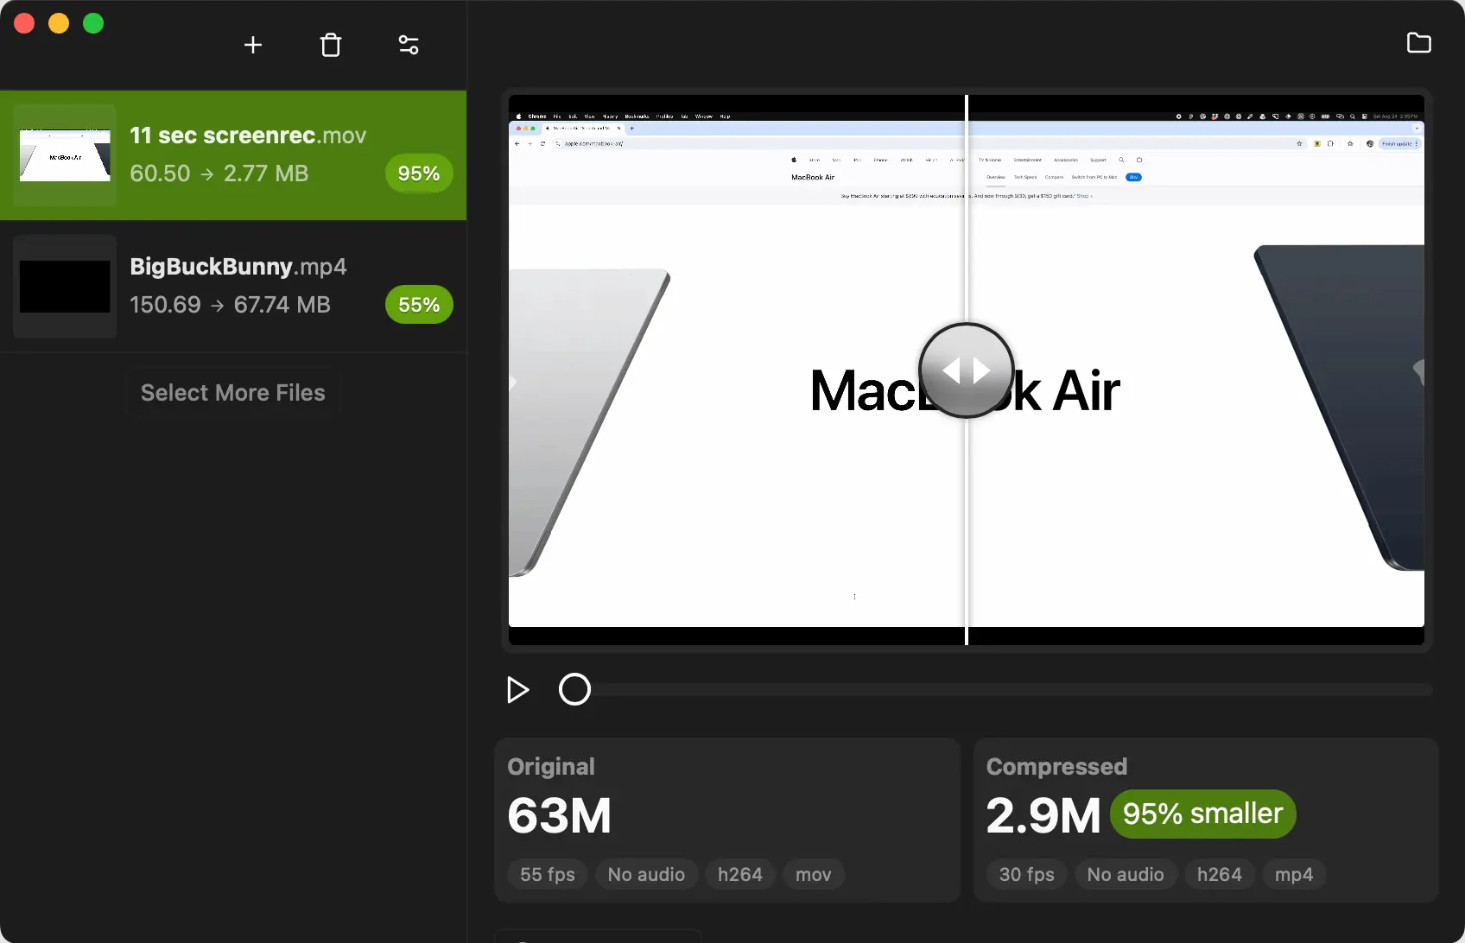The height and width of the screenshot is (943, 1465).
Task: Close the window with the red button
Action: (x=25, y=23)
